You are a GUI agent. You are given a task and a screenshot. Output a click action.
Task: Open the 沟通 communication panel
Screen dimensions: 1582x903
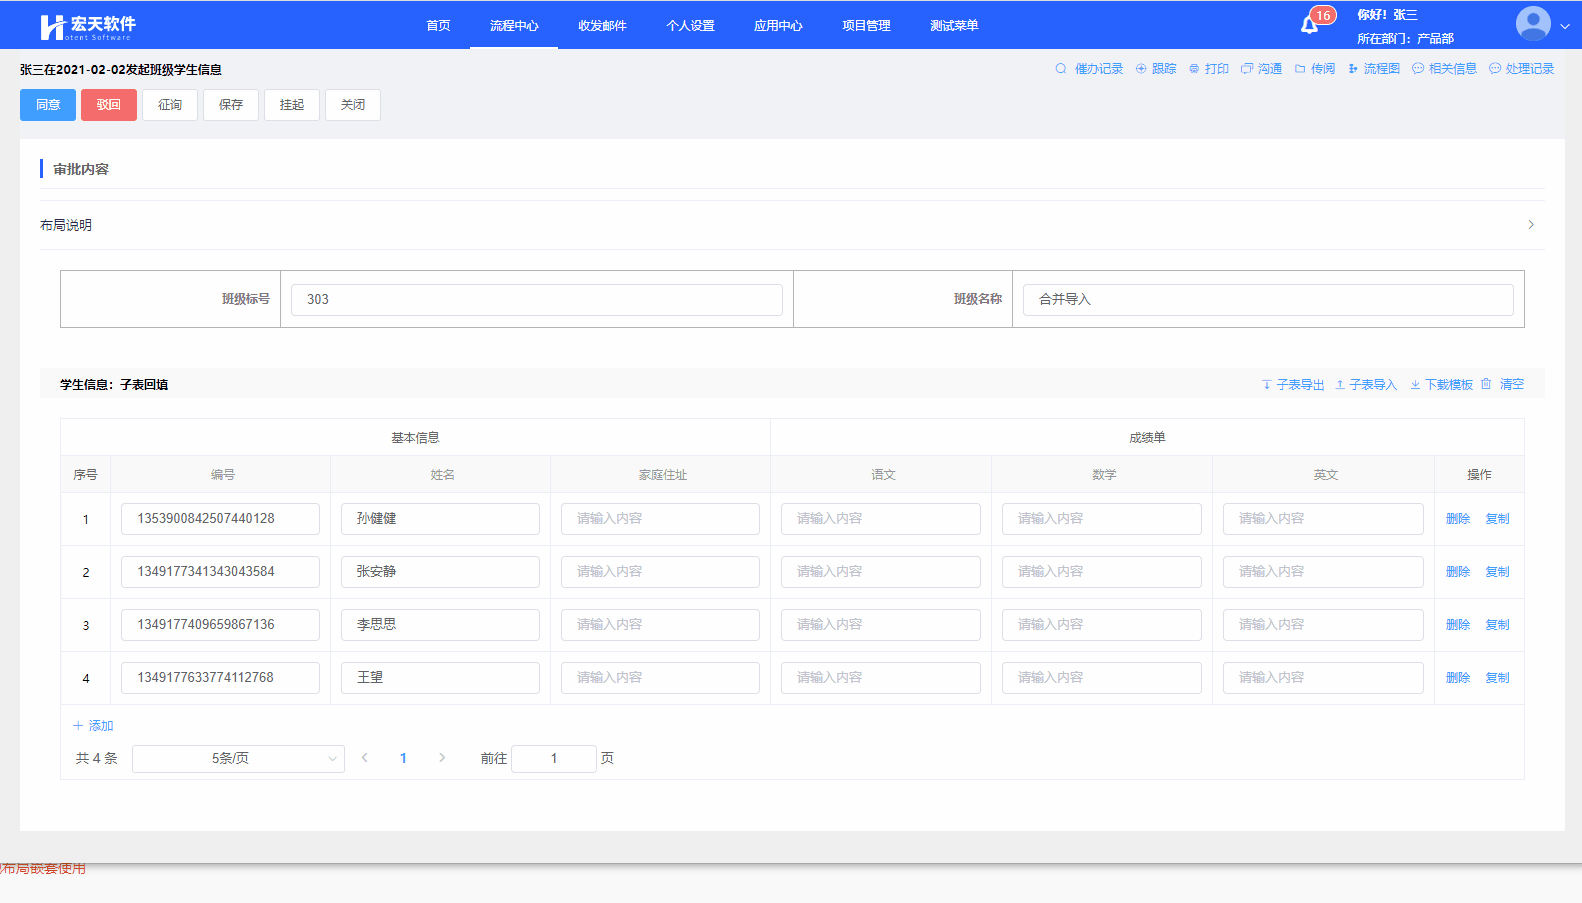coord(1261,69)
